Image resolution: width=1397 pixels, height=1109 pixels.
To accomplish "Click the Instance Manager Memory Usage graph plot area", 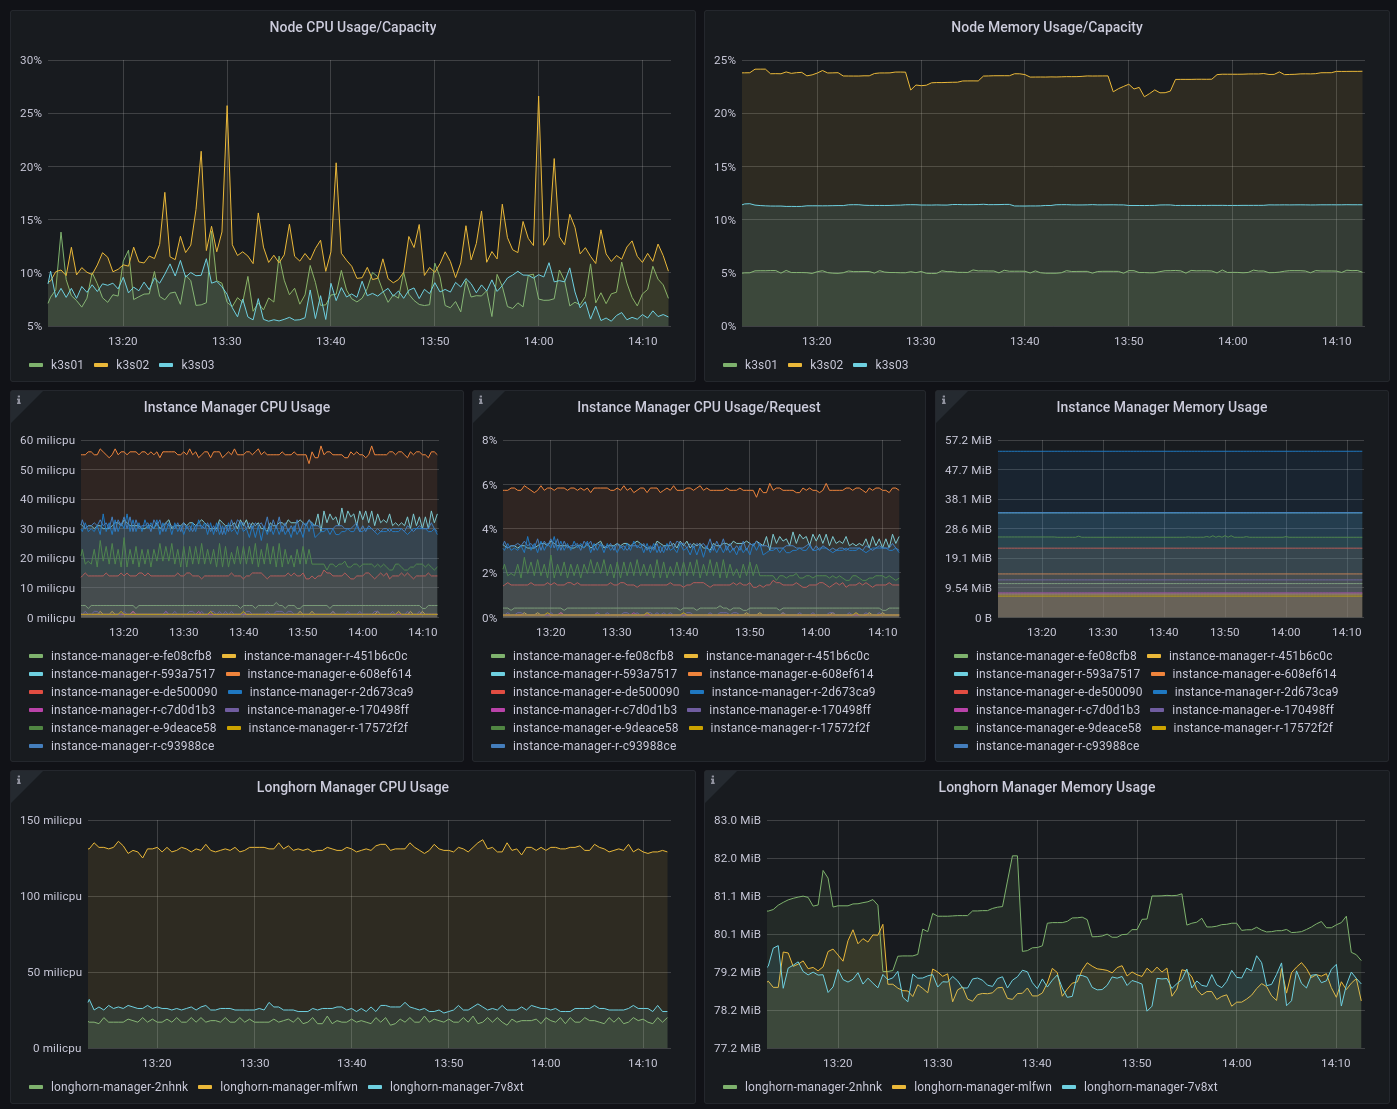I will tap(1180, 529).
